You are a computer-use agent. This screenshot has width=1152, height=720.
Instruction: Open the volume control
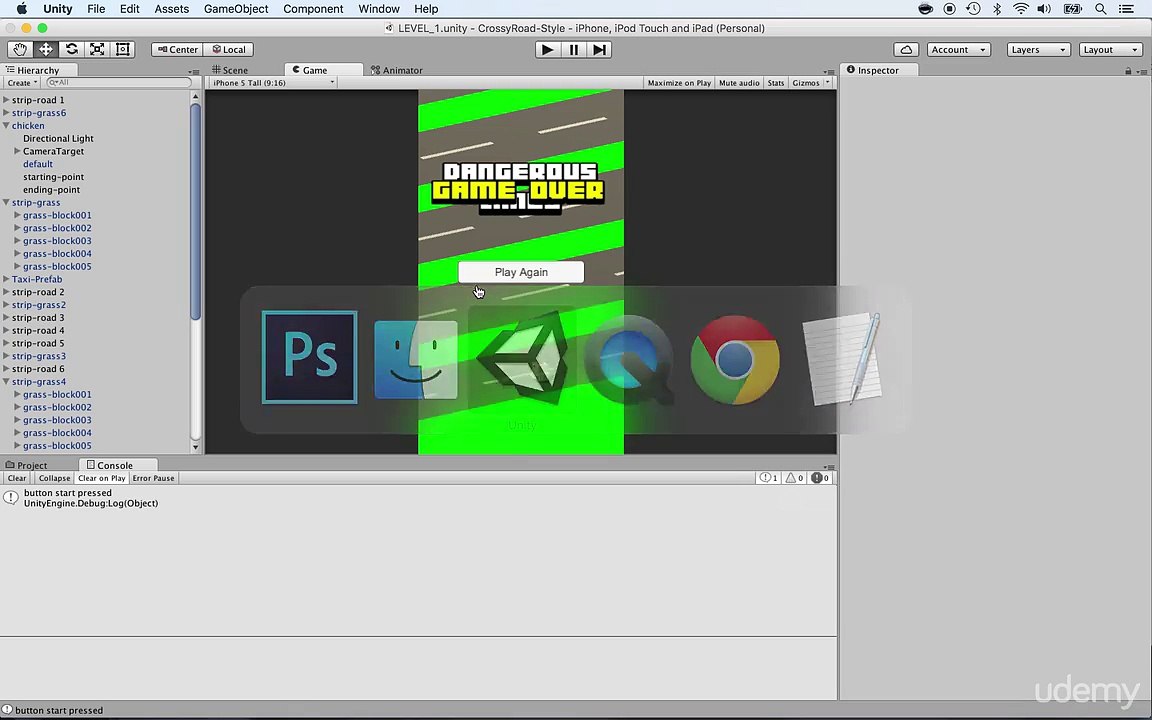click(1044, 9)
